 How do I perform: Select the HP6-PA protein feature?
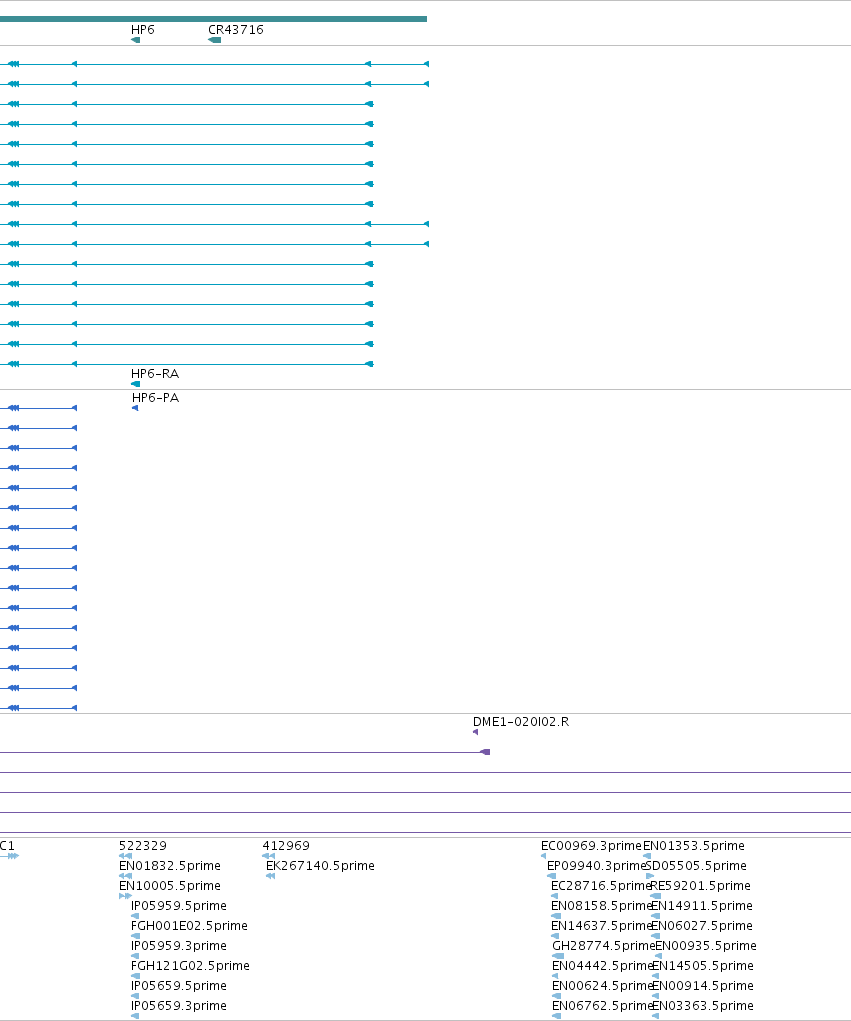135,408
